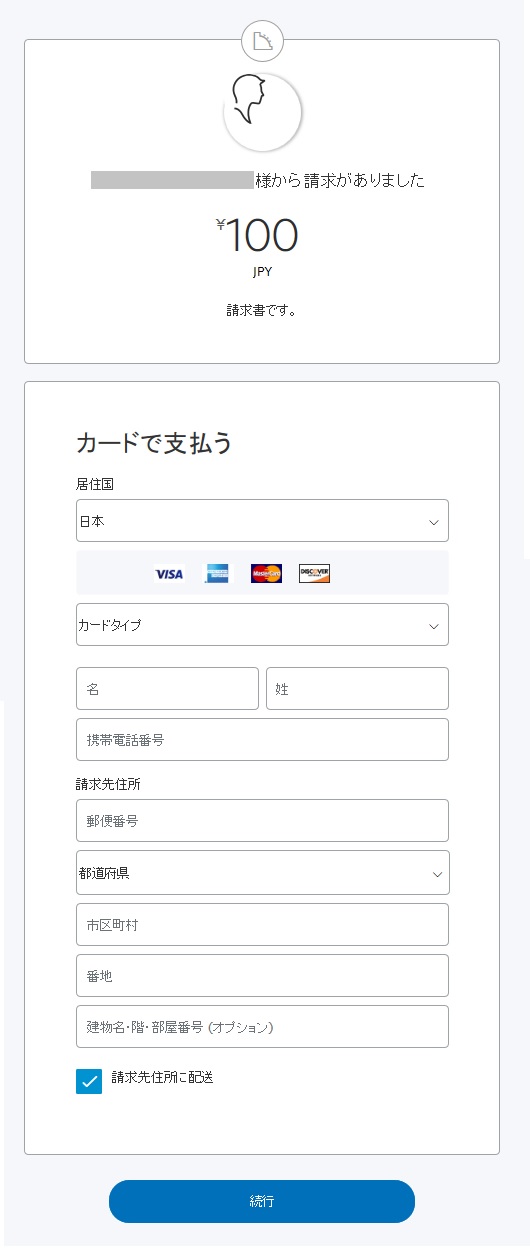Click the invoice document icon at top
This screenshot has height=1258, width=530.
(263, 42)
